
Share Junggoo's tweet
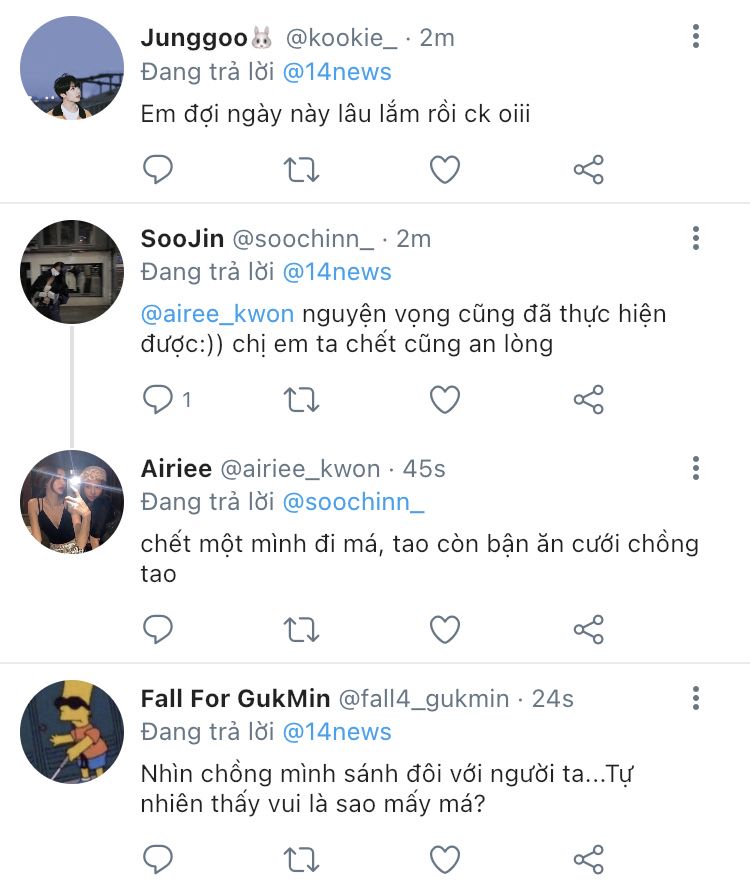click(589, 170)
